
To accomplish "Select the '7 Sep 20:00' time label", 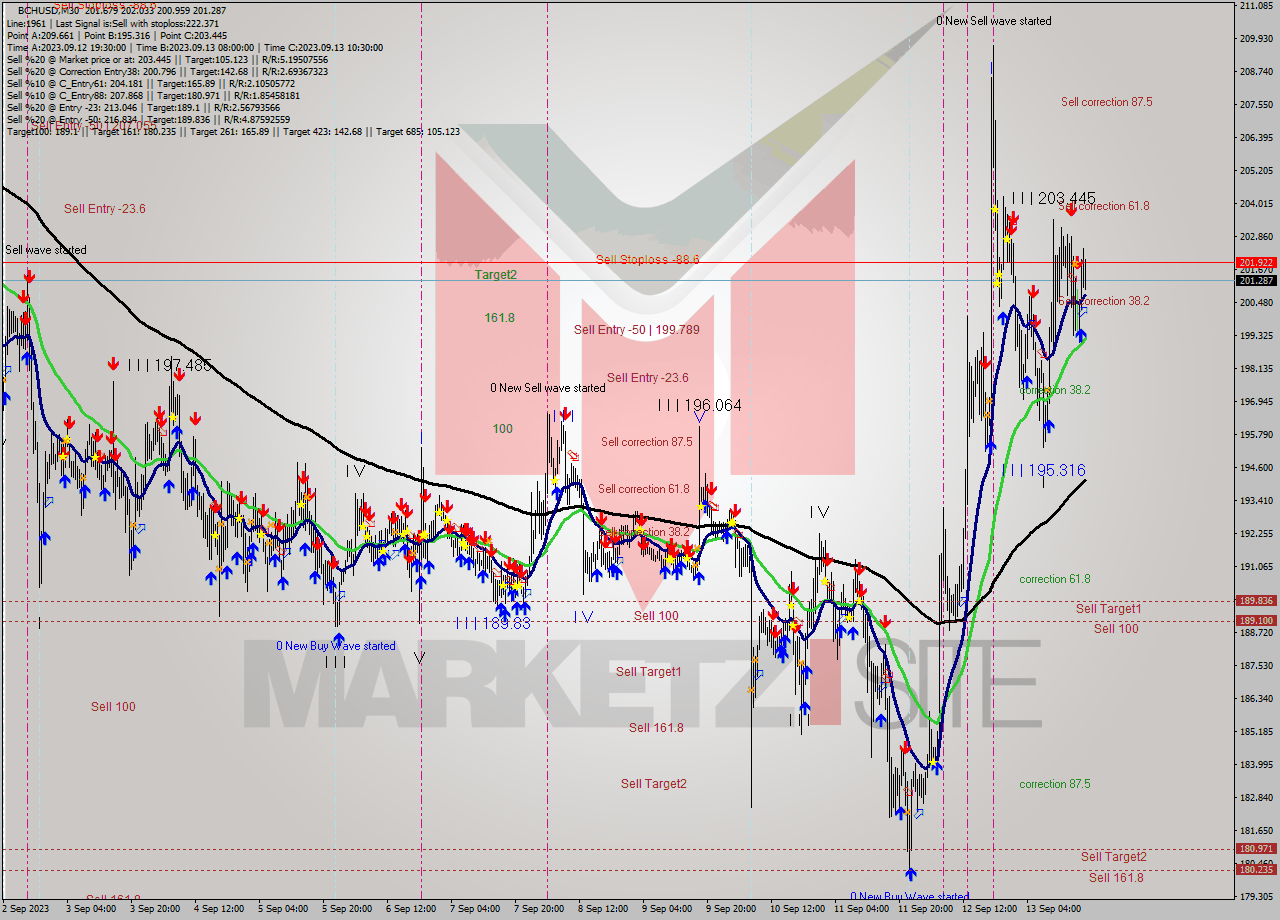I will tap(539, 909).
